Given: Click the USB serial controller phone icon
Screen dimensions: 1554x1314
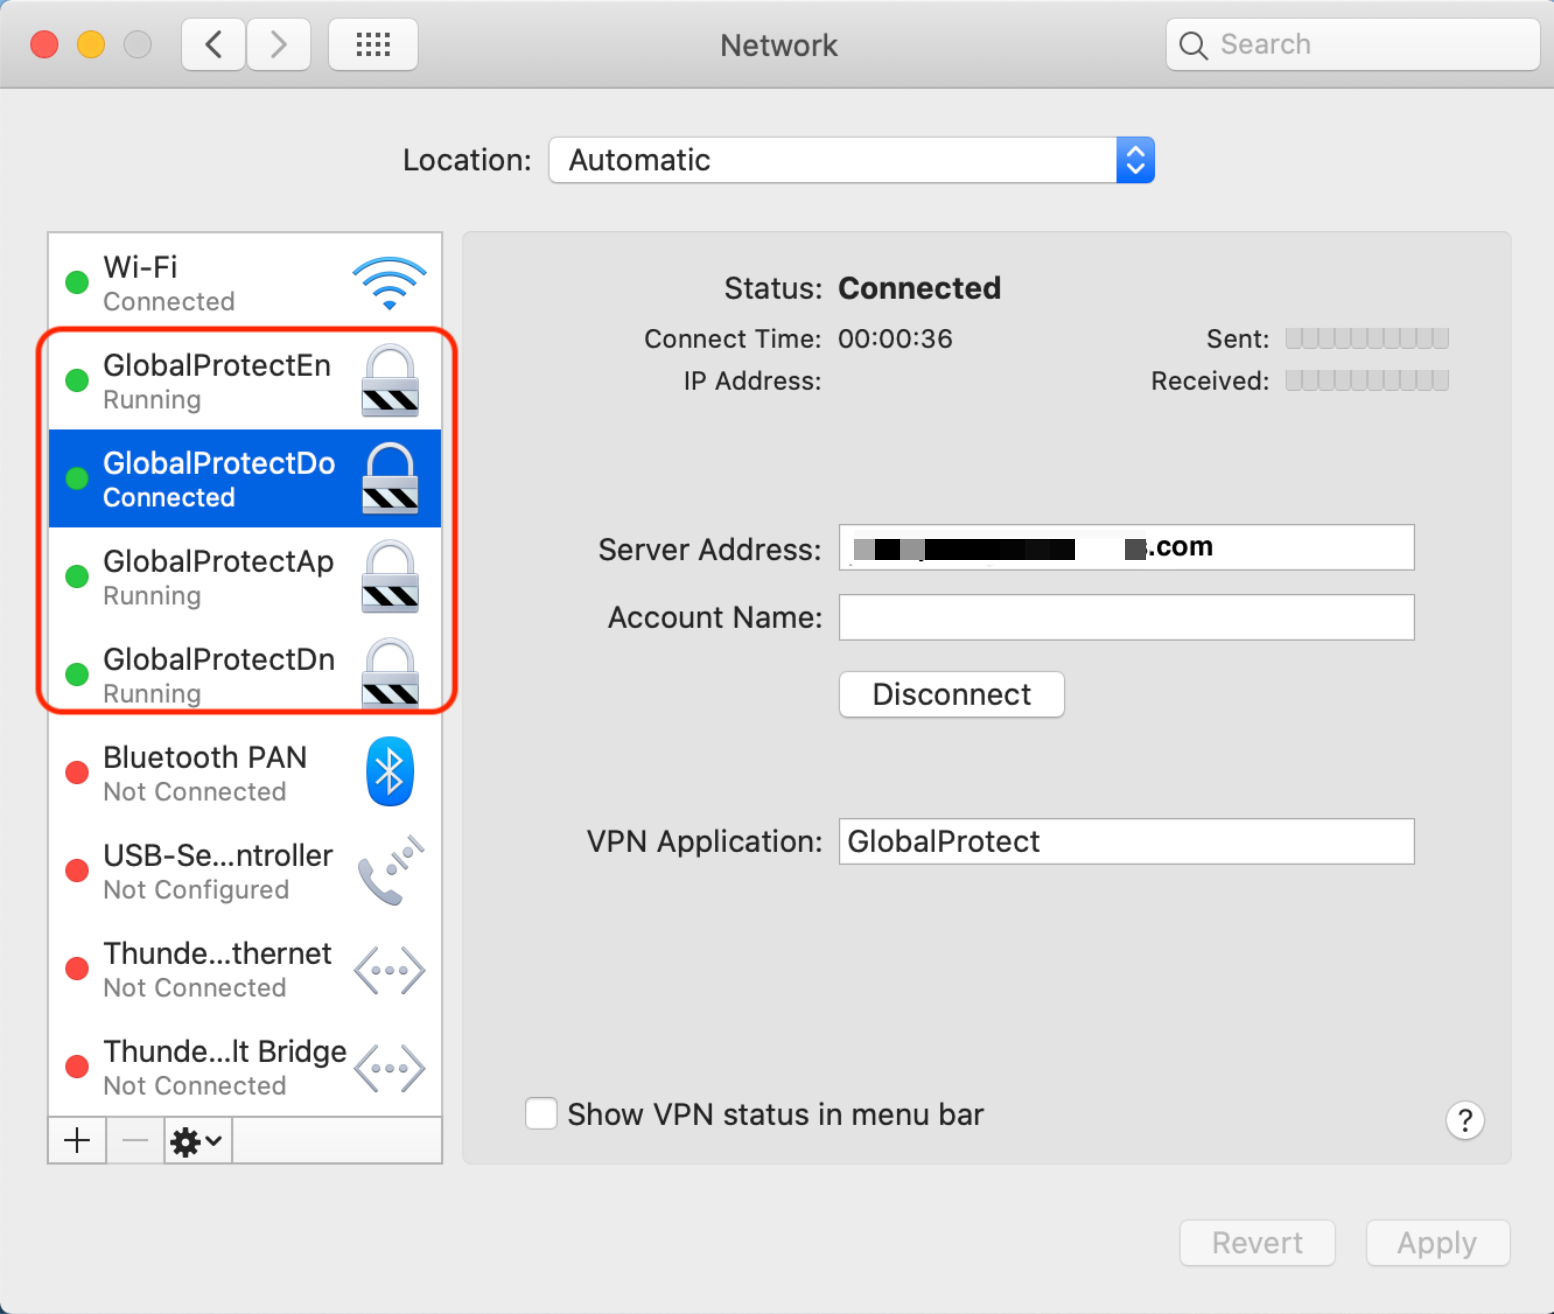Looking at the screenshot, I should tap(390, 870).
